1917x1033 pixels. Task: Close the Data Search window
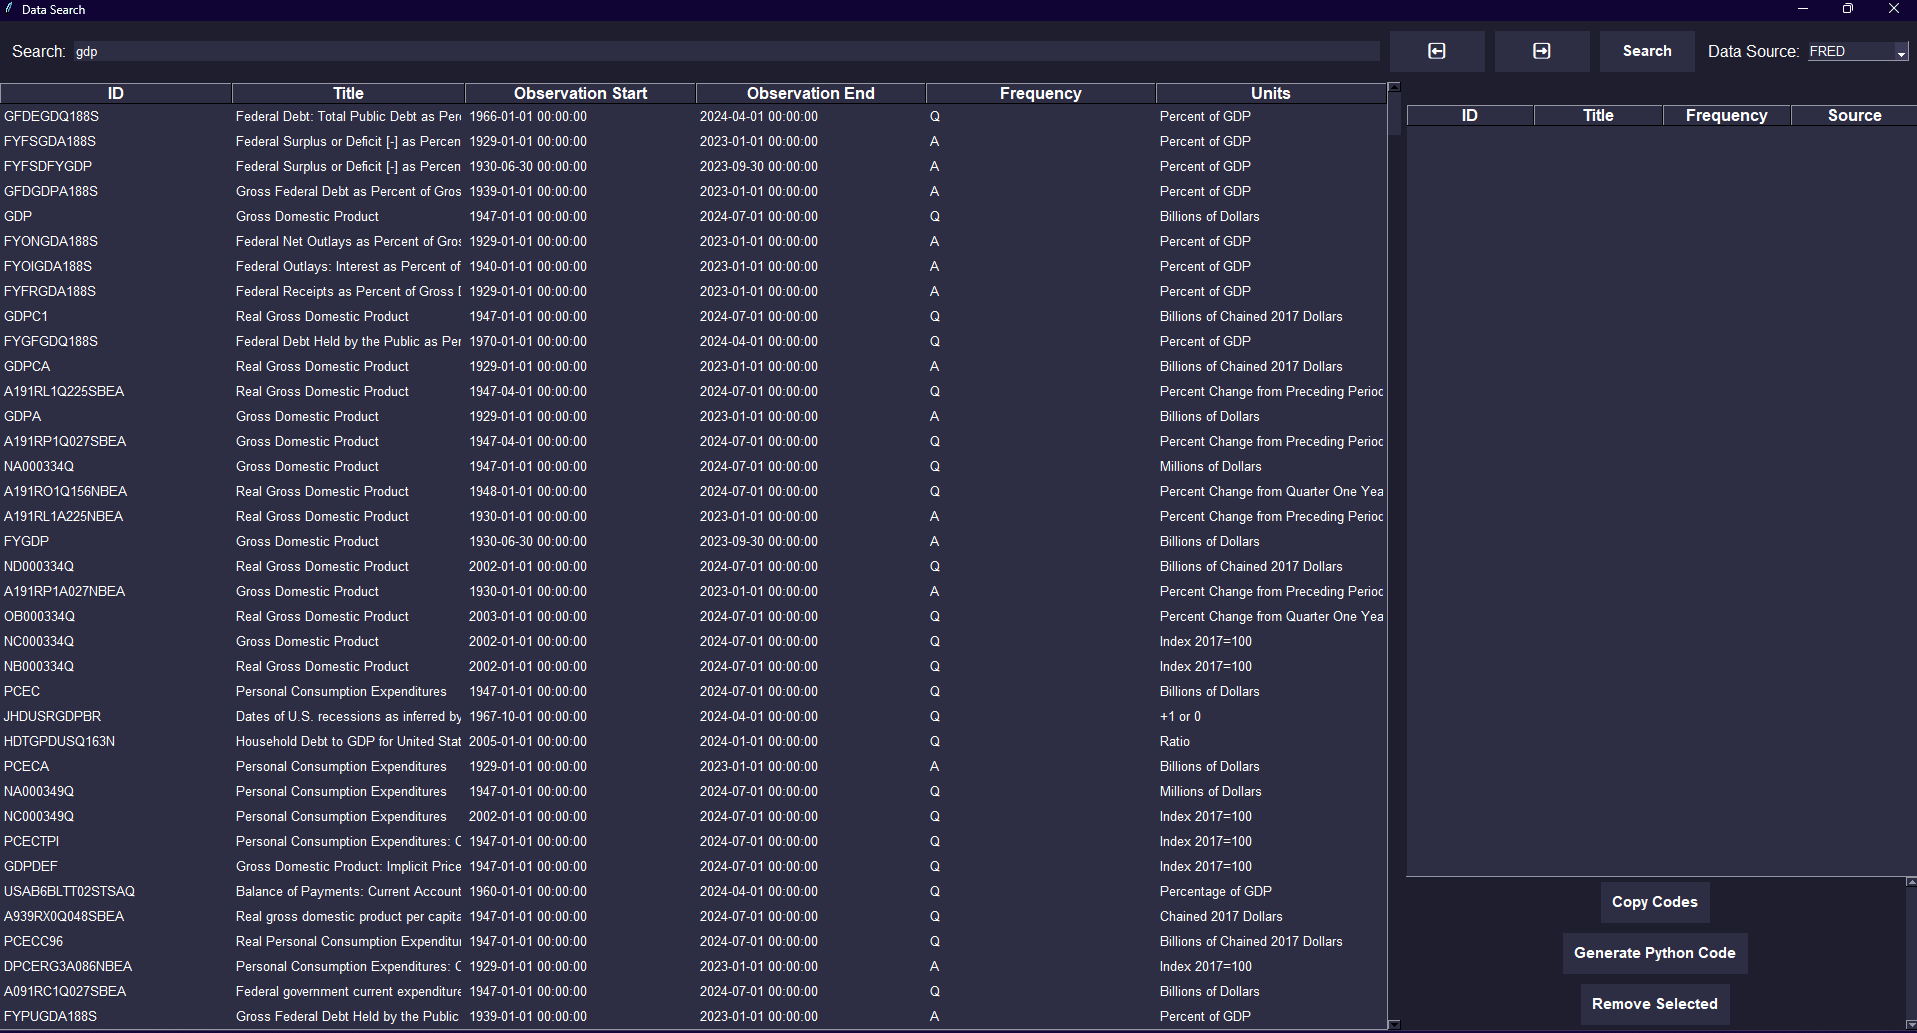1894,9
